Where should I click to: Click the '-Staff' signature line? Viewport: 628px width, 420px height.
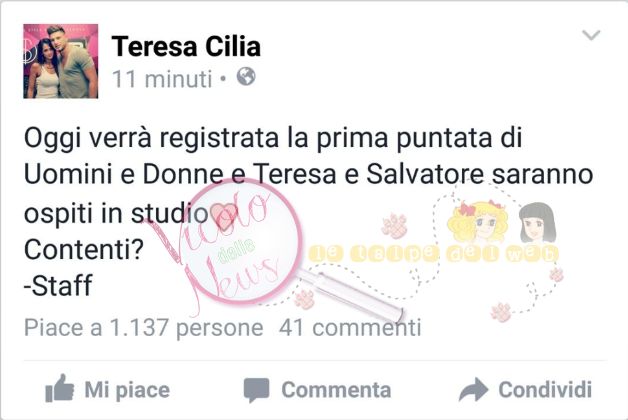[x=58, y=285]
